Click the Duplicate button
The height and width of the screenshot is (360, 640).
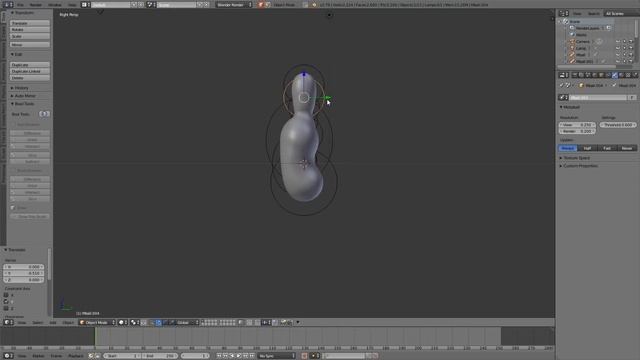[30, 65]
